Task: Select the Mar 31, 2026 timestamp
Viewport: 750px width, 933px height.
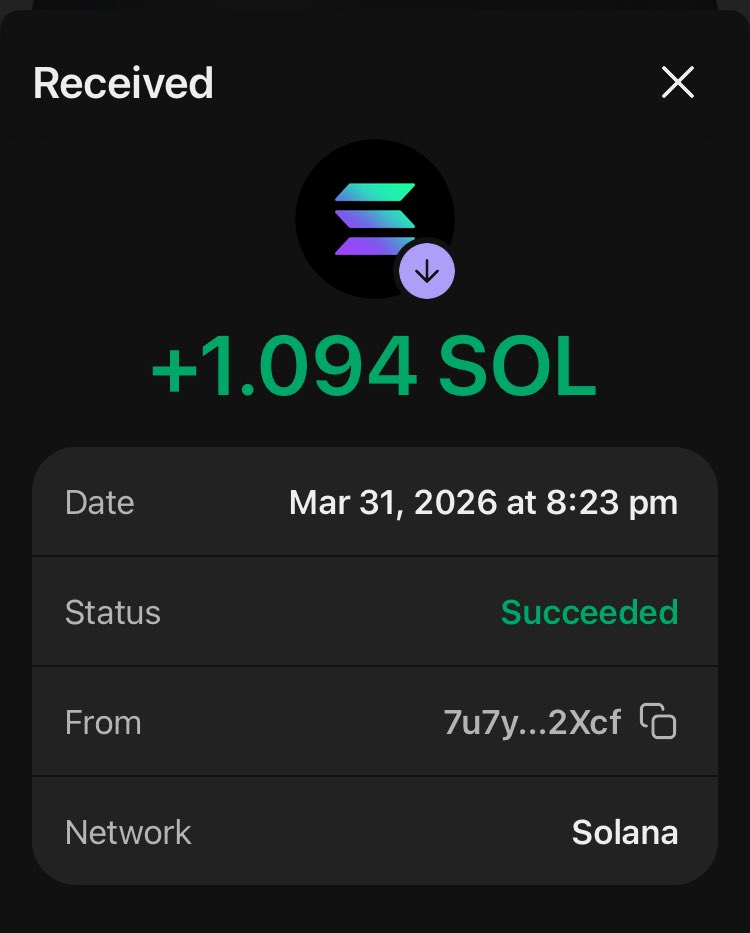Action: pyautogui.click(x=483, y=503)
